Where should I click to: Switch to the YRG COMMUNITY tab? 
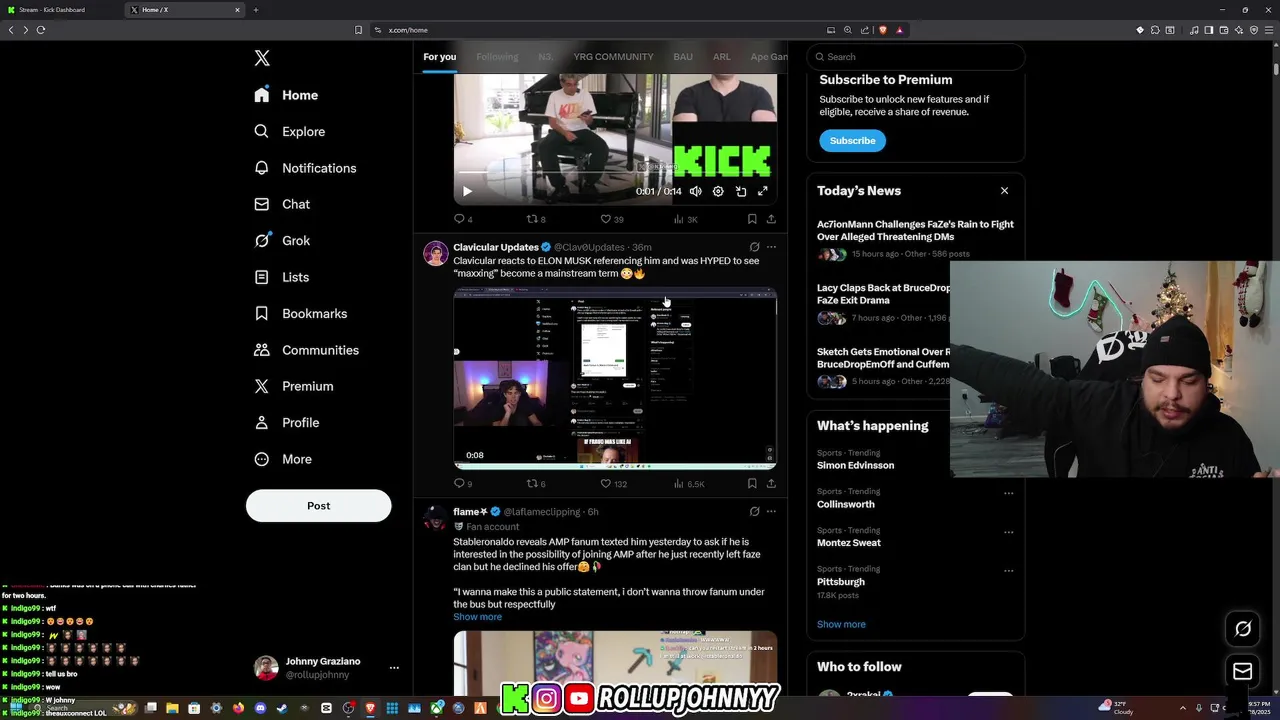pyautogui.click(x=613, y=57)
